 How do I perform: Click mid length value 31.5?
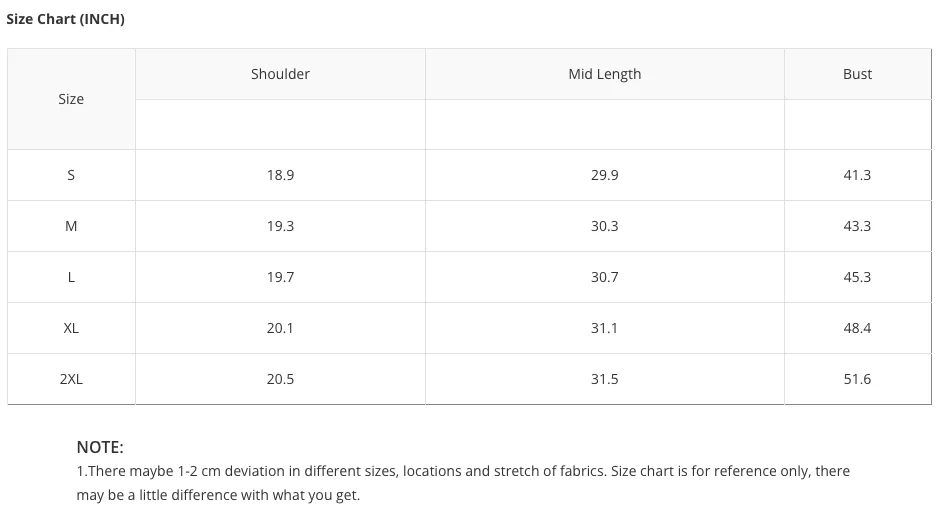click(x=605, y=379)
